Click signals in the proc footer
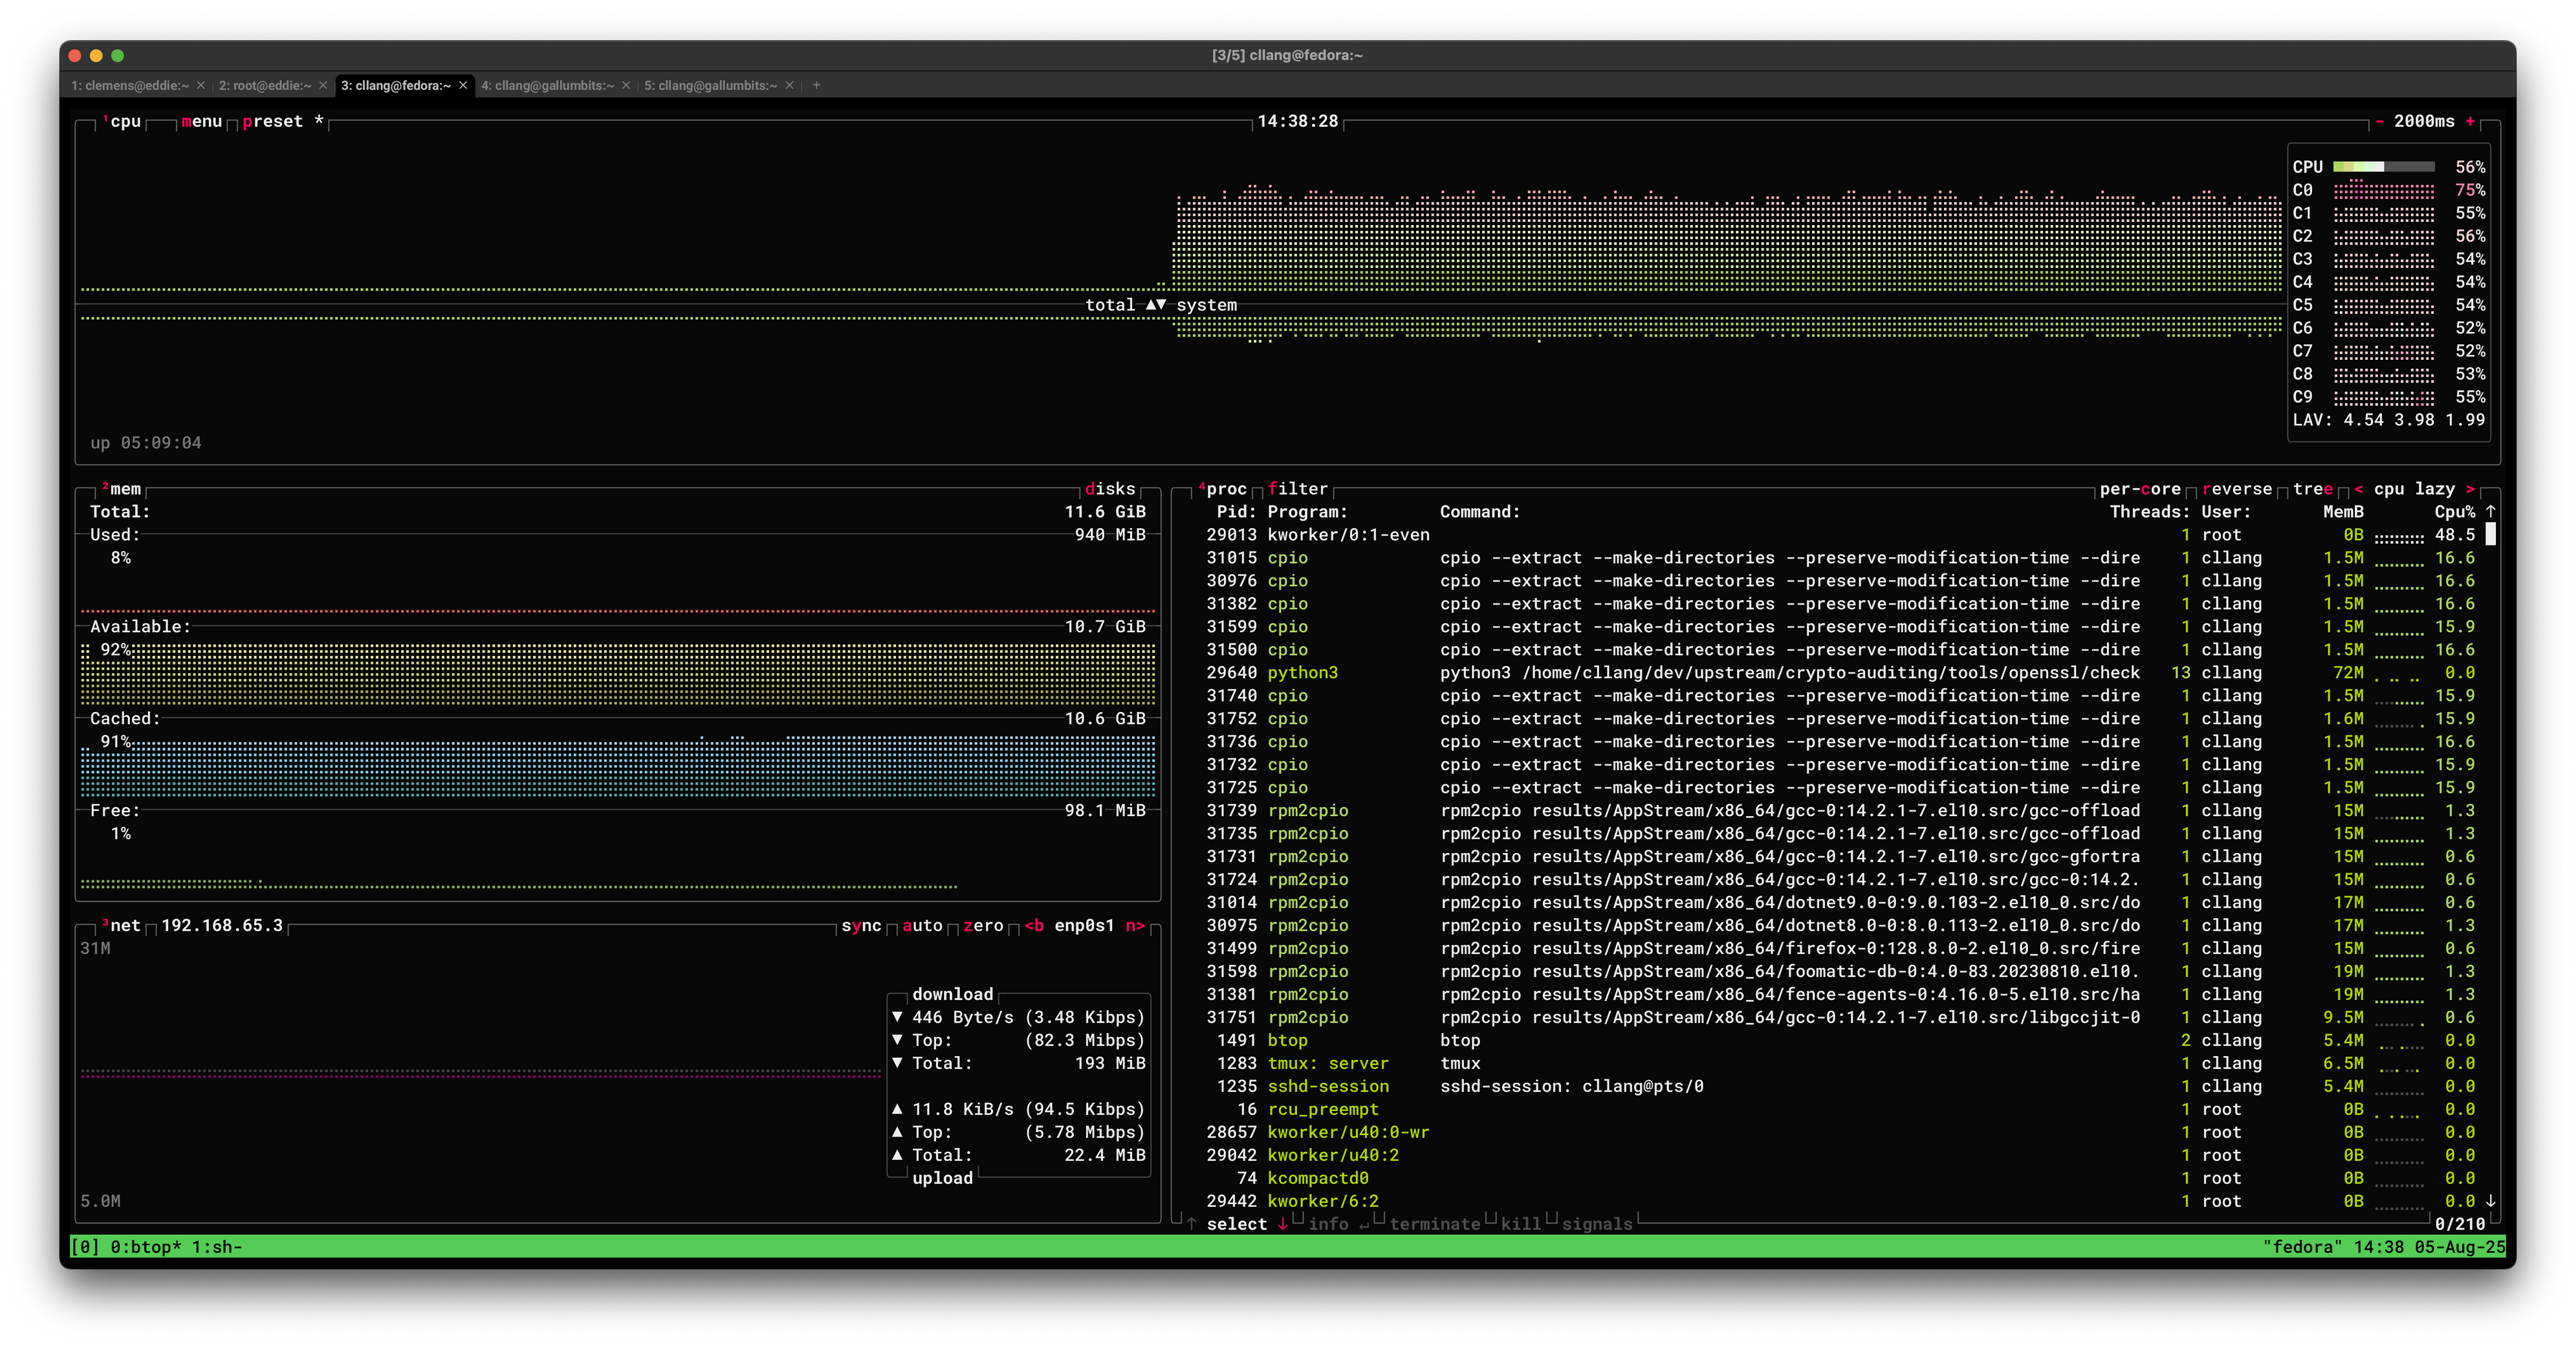This screenshot has width=2576, height=1348. (1596, 1224)
